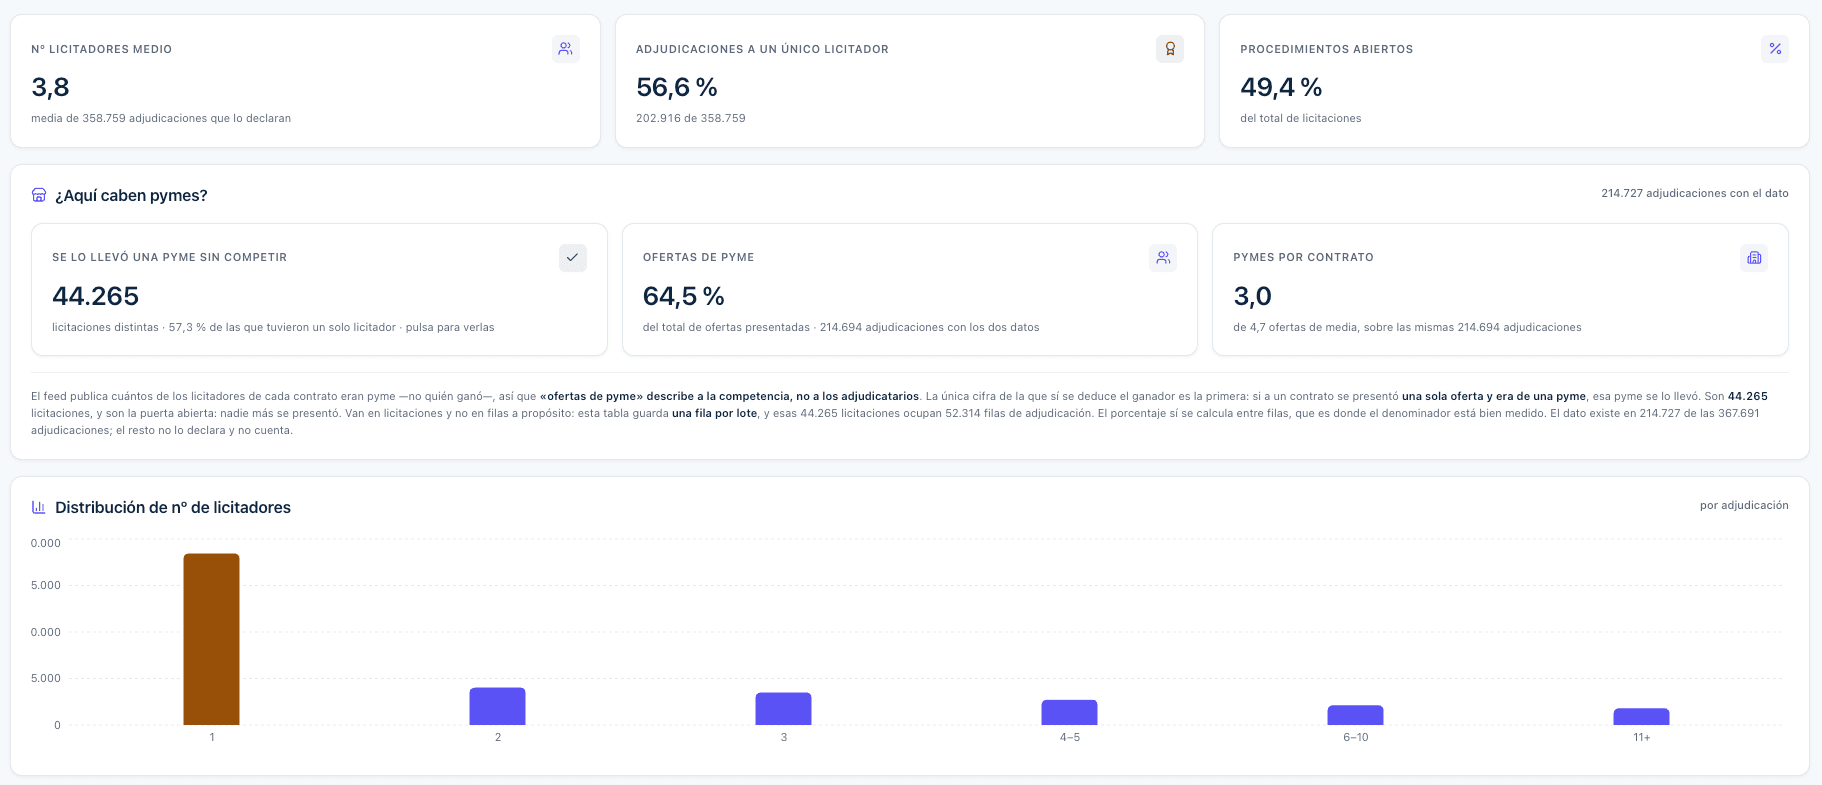Select the chart bar for 11+ licitadores
The image size is (1822, 785).
pos(1641,716)
